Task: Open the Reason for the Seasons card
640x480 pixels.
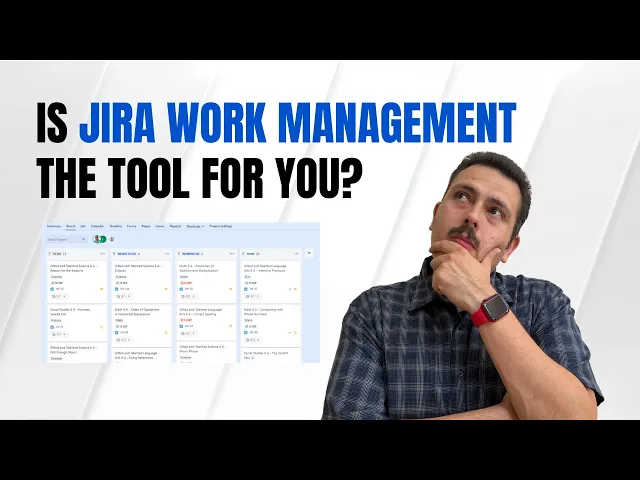Action: [77, 282]
